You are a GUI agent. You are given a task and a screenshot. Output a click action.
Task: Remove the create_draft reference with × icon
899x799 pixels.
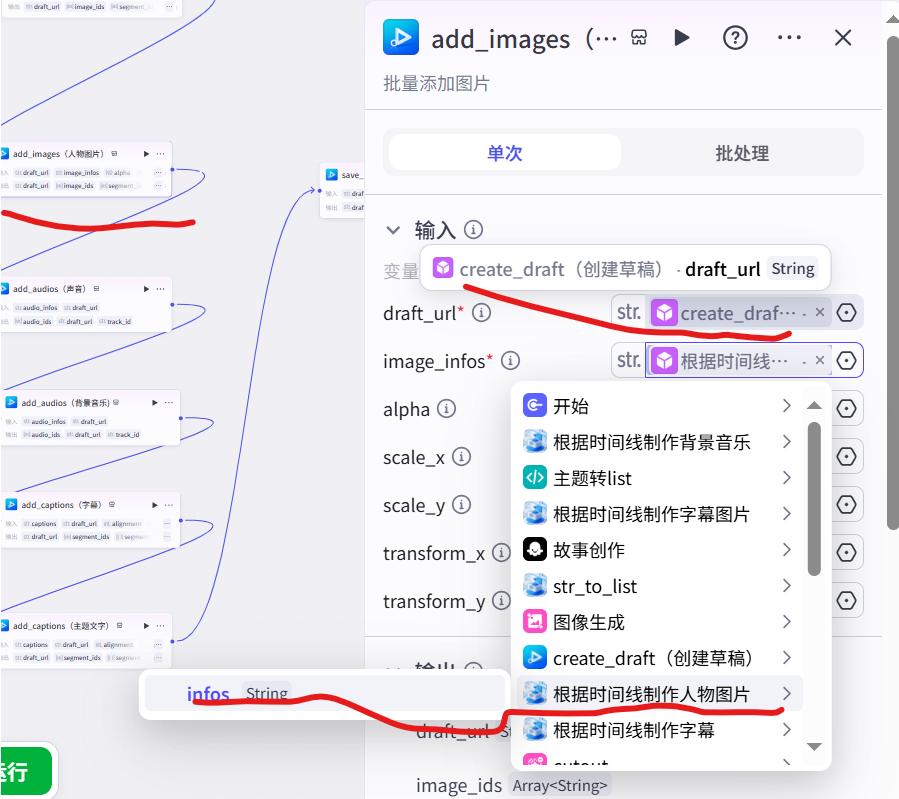[819, 312]
